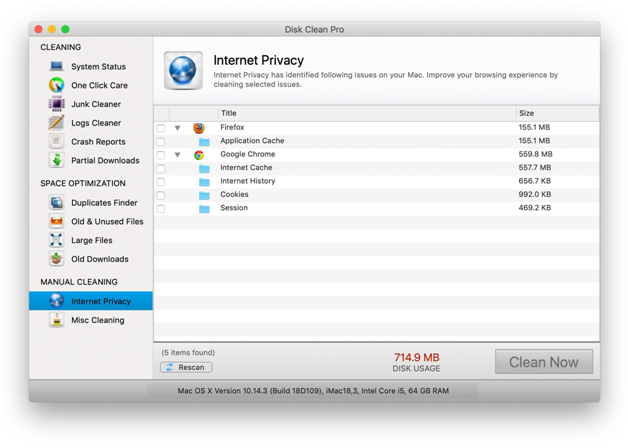Check the Google Chrome row checkbox

click(161, 155)
